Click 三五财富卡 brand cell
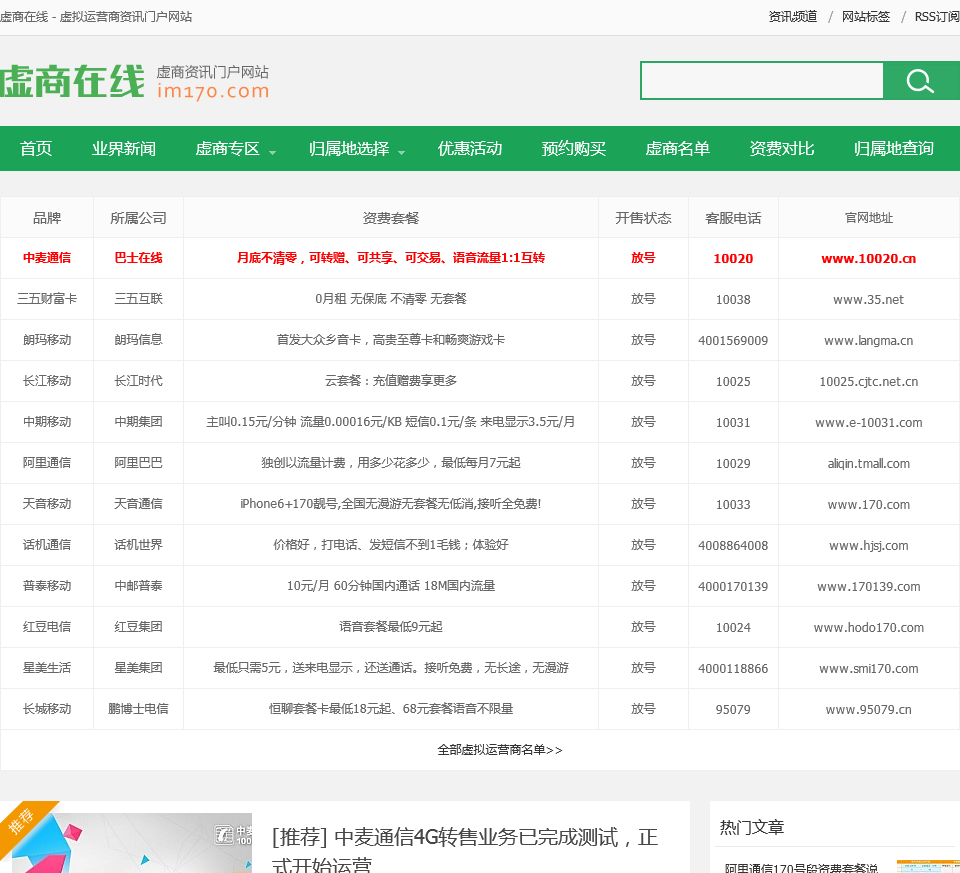 pos(47,299)
